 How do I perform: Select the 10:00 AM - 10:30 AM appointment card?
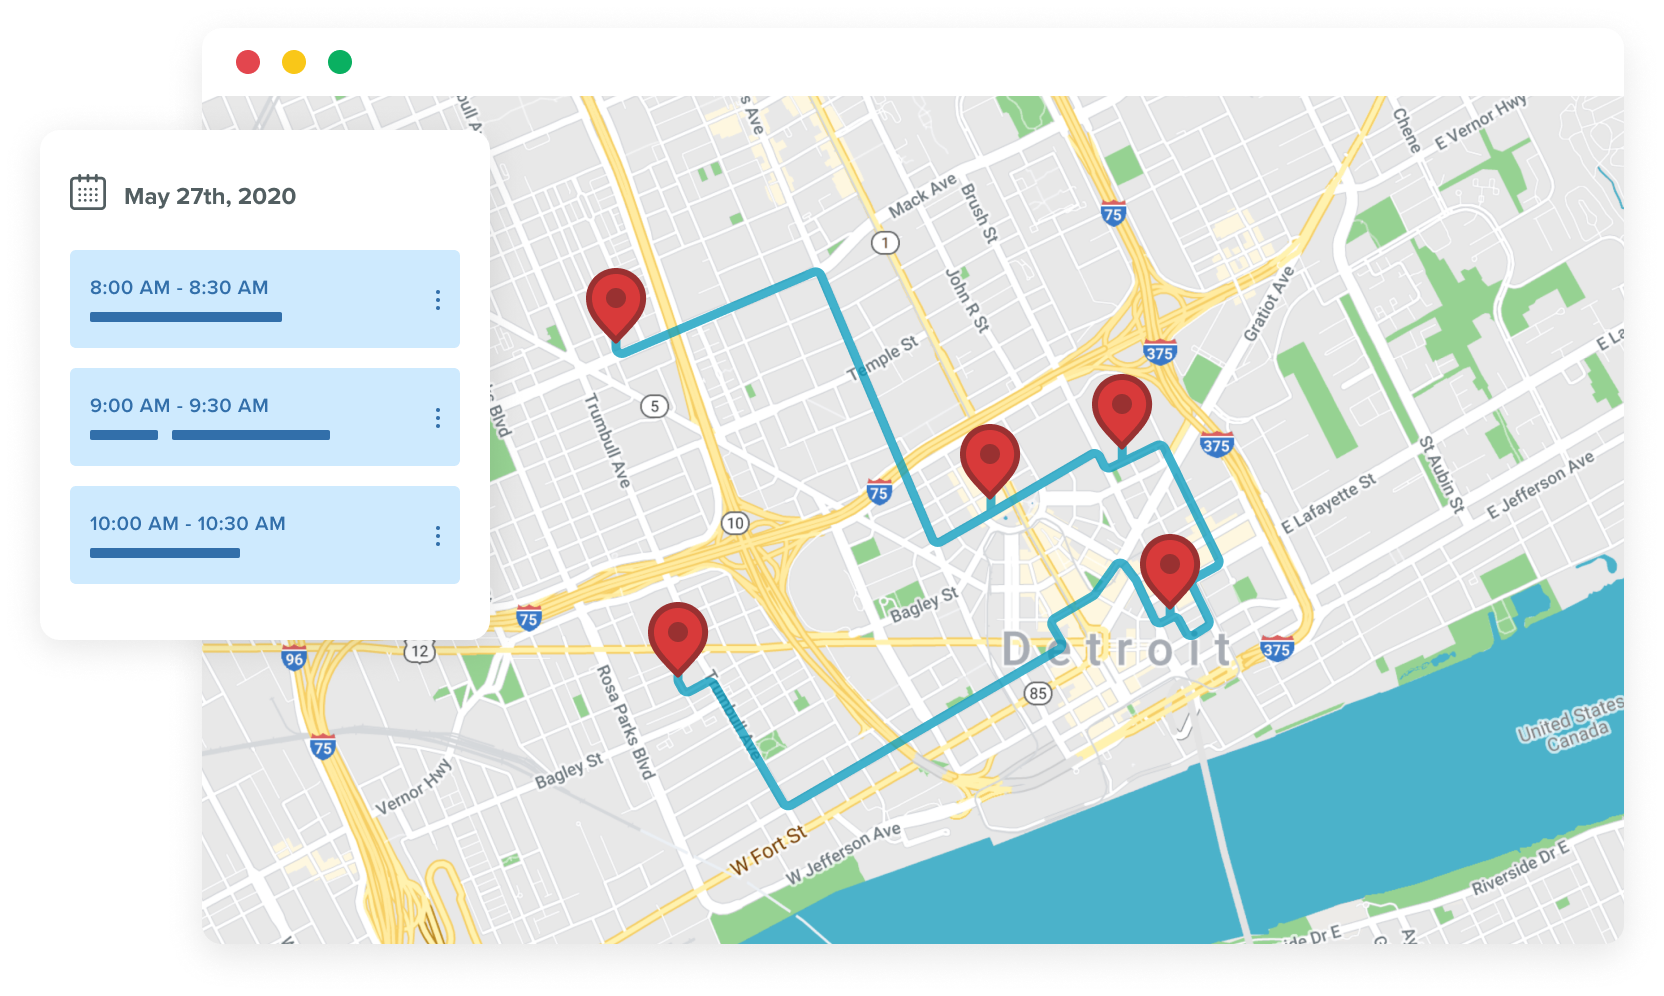pyautogui.click(x=265, y=535)
